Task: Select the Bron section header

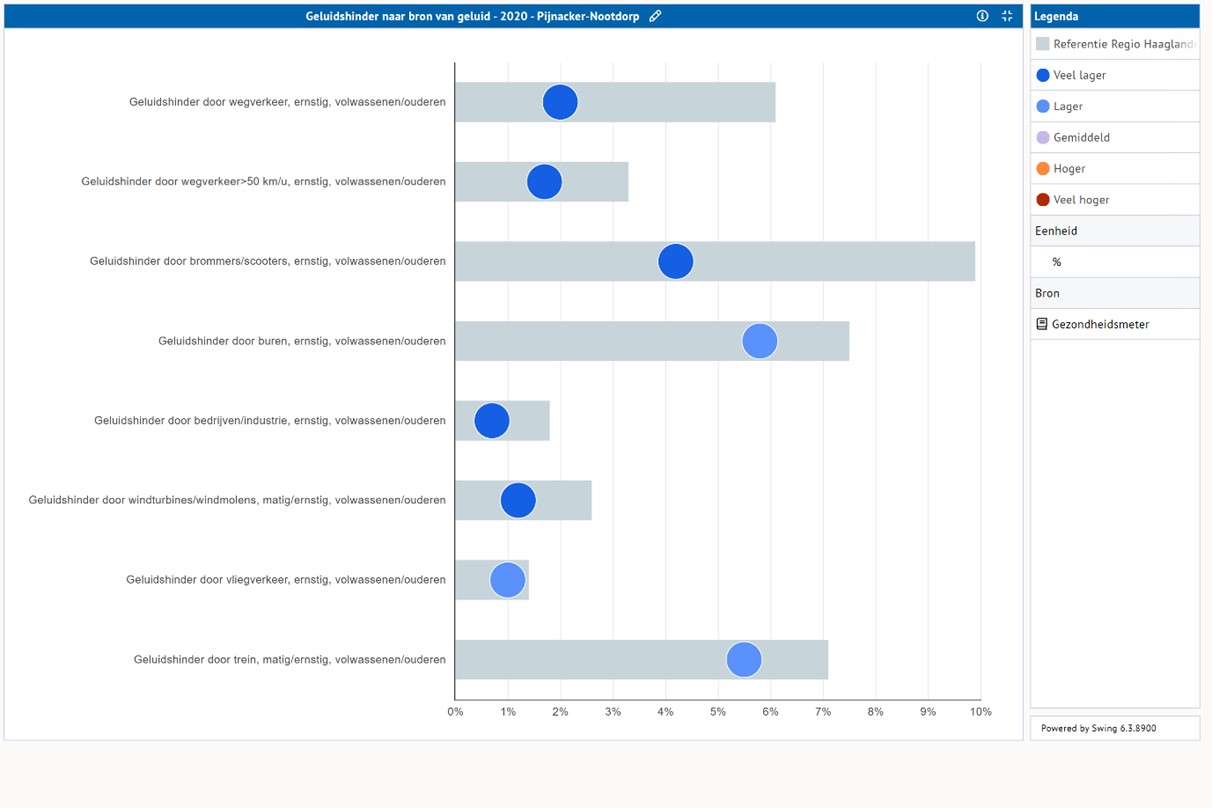Action: coord(1114,293)
